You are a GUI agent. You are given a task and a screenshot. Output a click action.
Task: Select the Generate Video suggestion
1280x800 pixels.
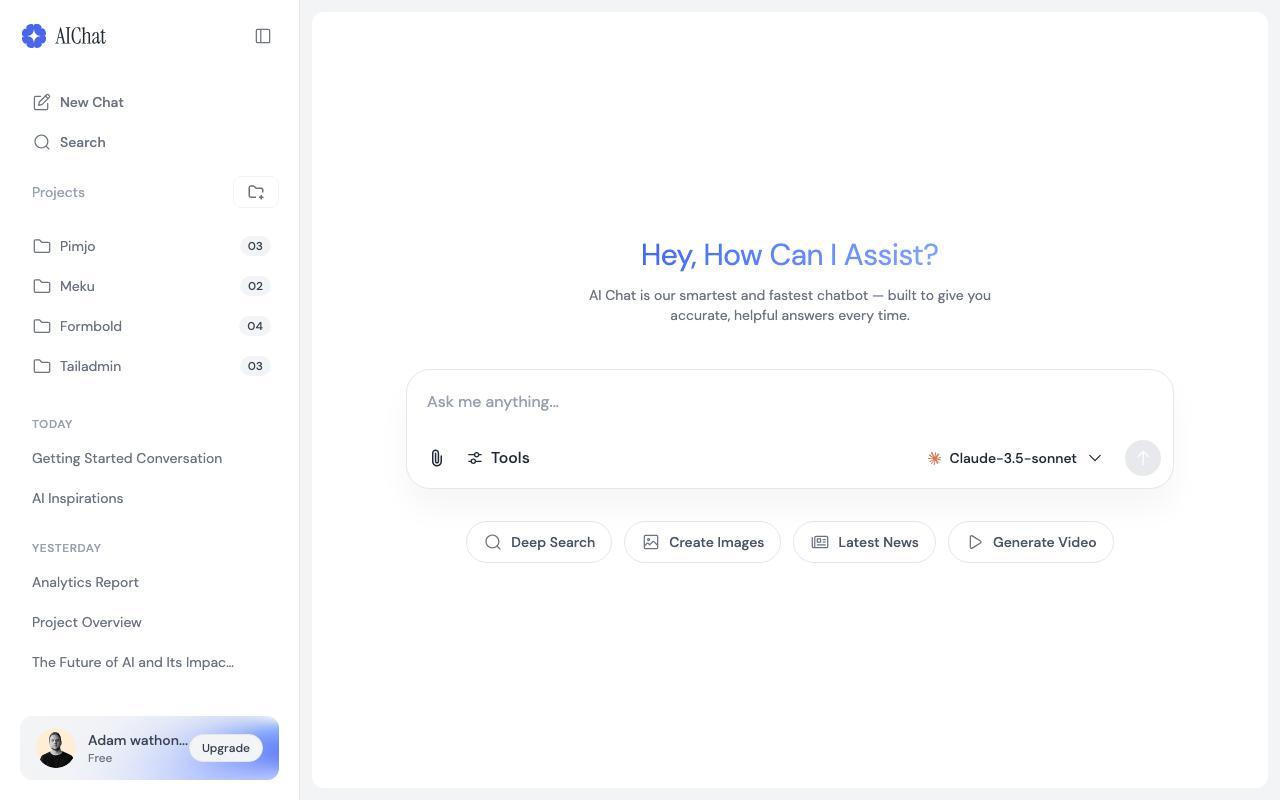(x=1031, y=542)
